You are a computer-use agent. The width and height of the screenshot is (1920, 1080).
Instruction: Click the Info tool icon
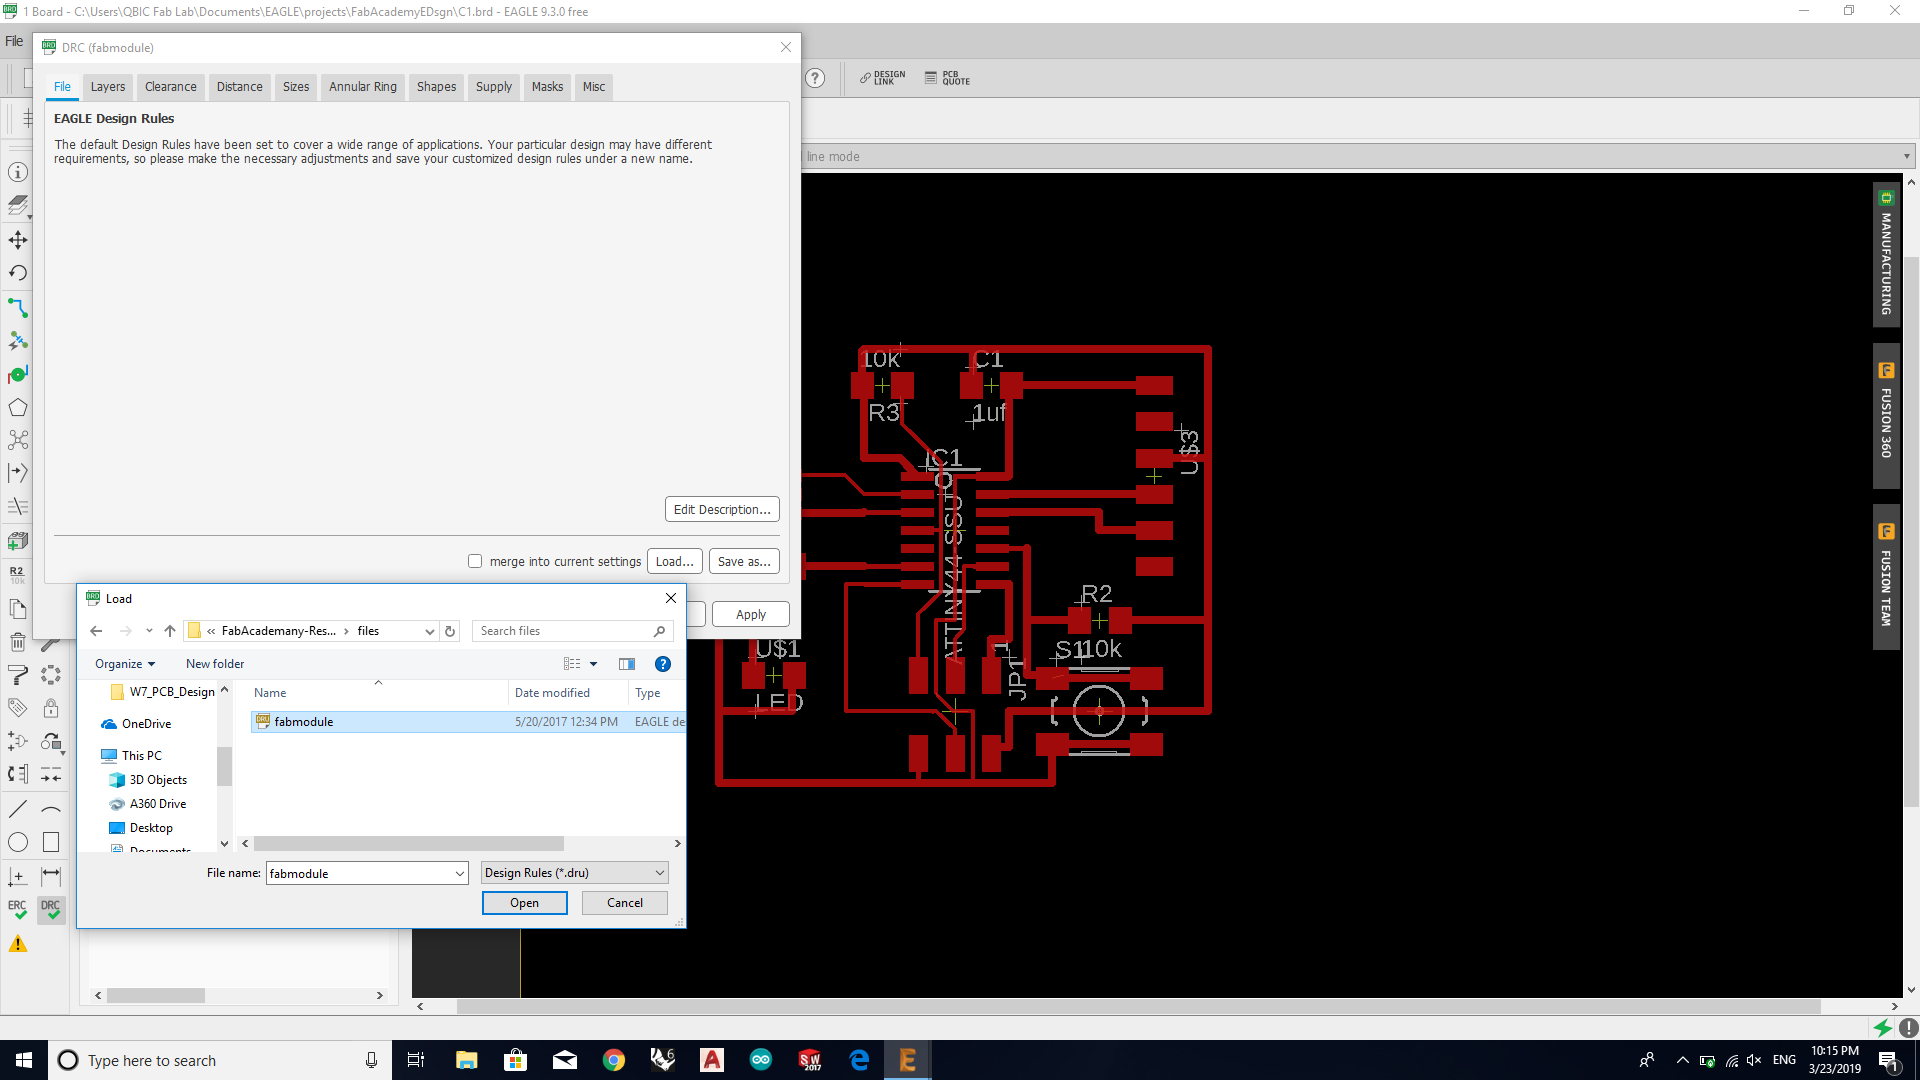point(18,172)
